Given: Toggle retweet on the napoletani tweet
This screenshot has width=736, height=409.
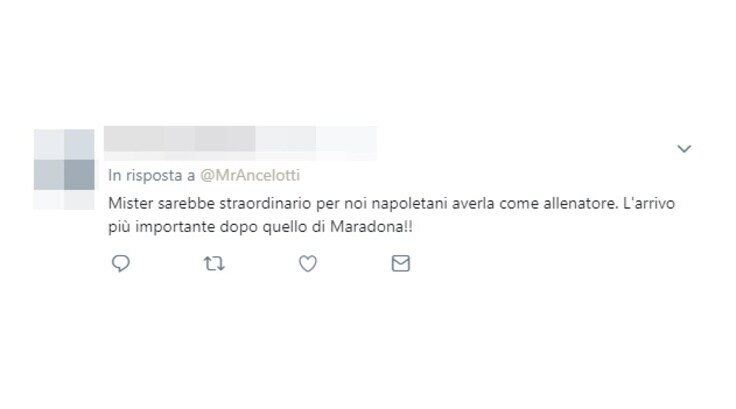Looking at the screenshot, I should 214,263.
